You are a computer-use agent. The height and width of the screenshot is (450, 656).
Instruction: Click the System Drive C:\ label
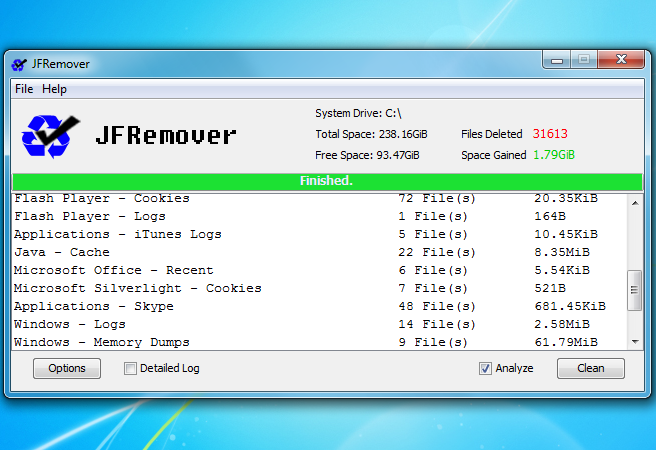click(x=358, y=113)
